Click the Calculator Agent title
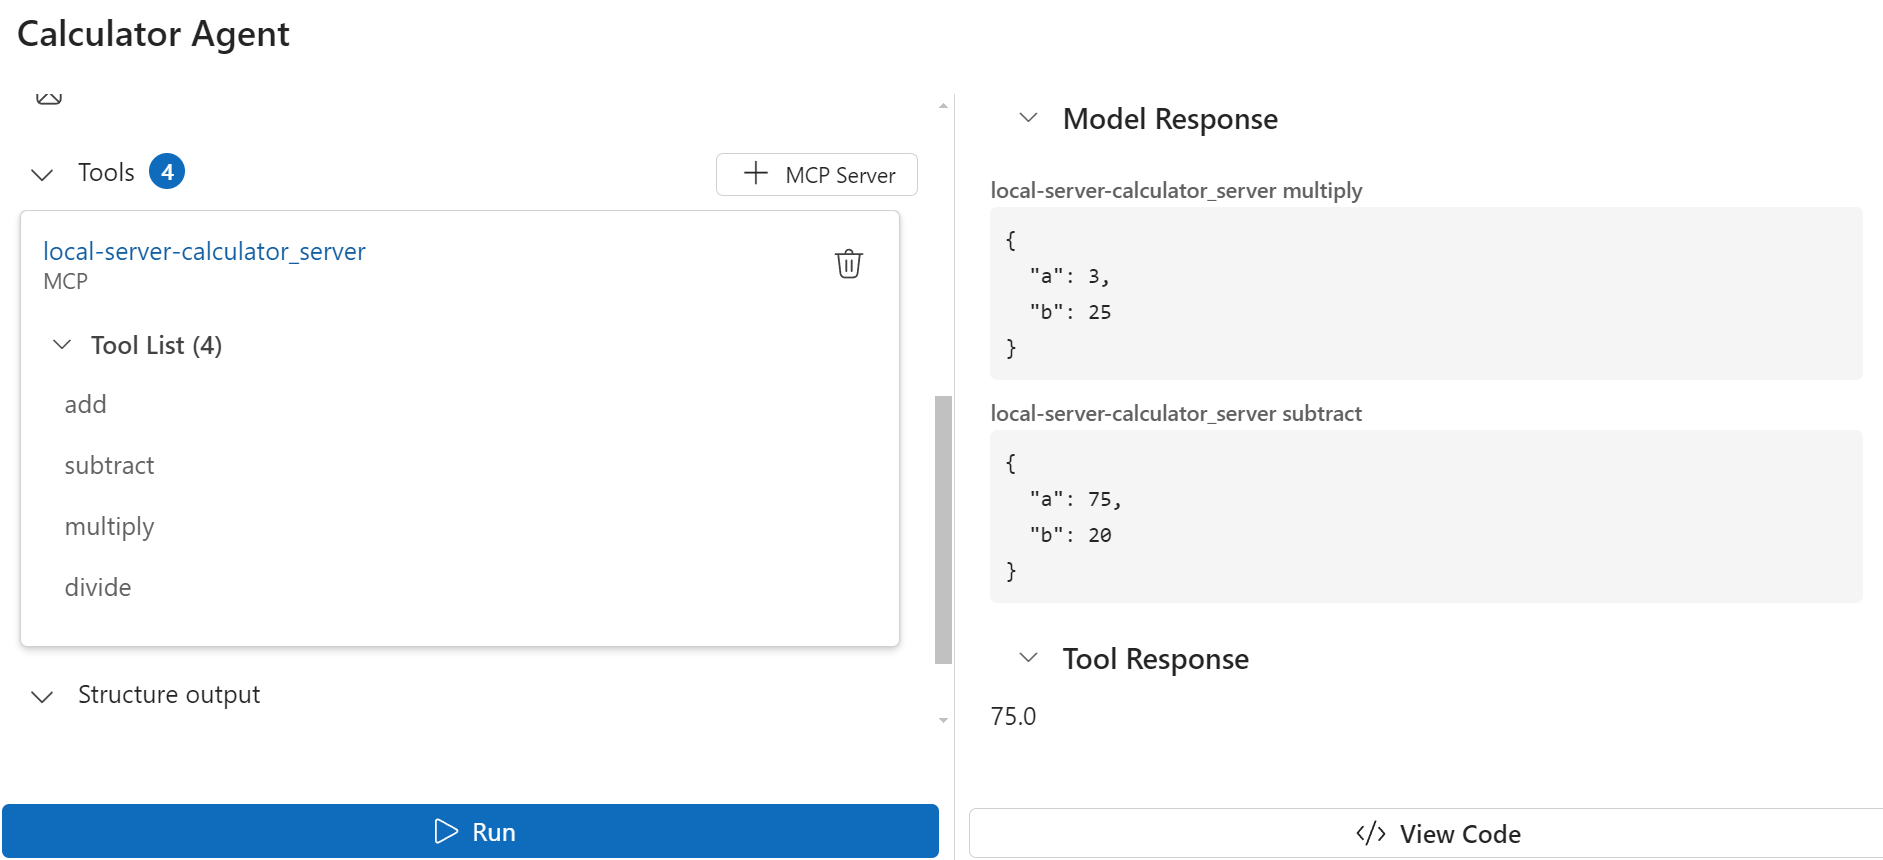This screenshot has height=860, width=1883. pyautogui.click(x=153, y=34)
